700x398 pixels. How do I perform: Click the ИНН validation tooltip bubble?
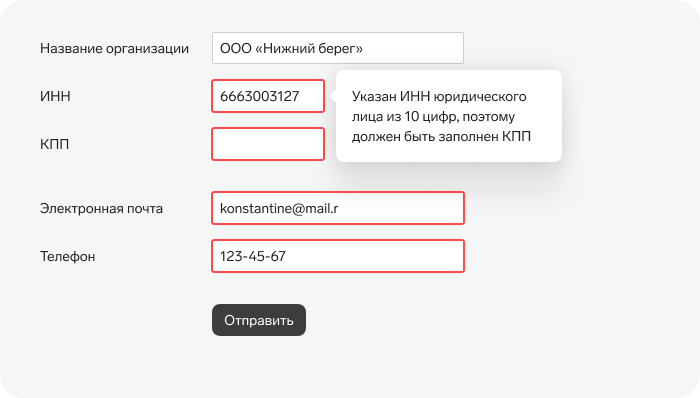coord(449,116)
